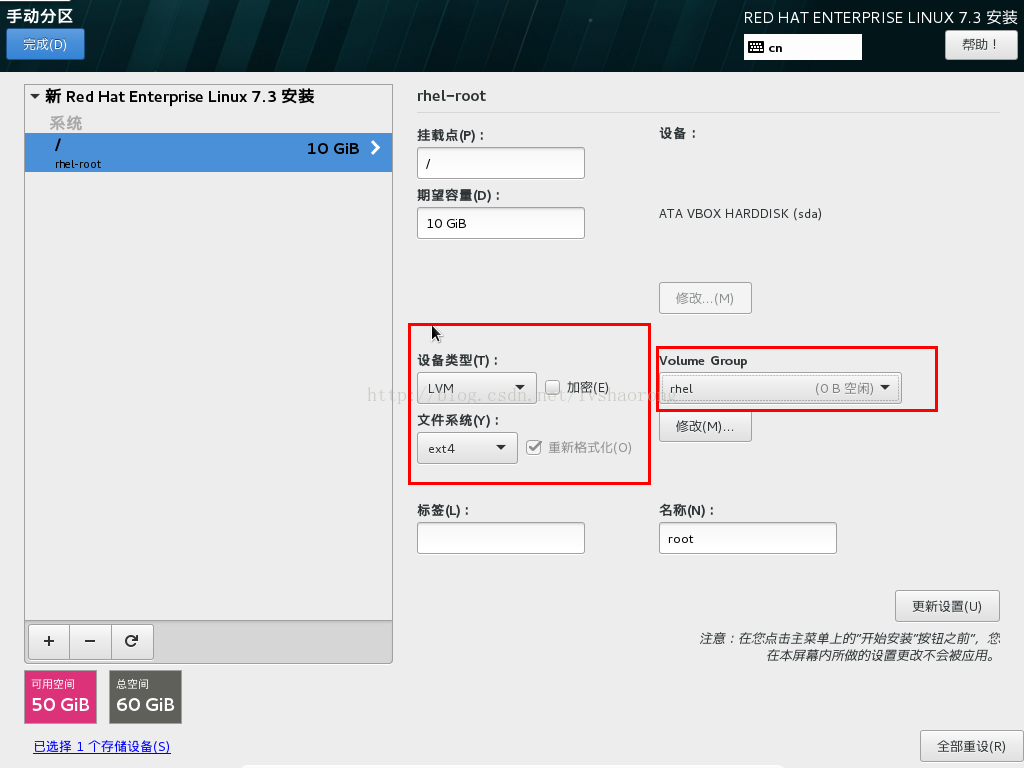1024x768 pixels.
Task: Click the plus icon to add mount point
Action: click(x=49, y=641)
